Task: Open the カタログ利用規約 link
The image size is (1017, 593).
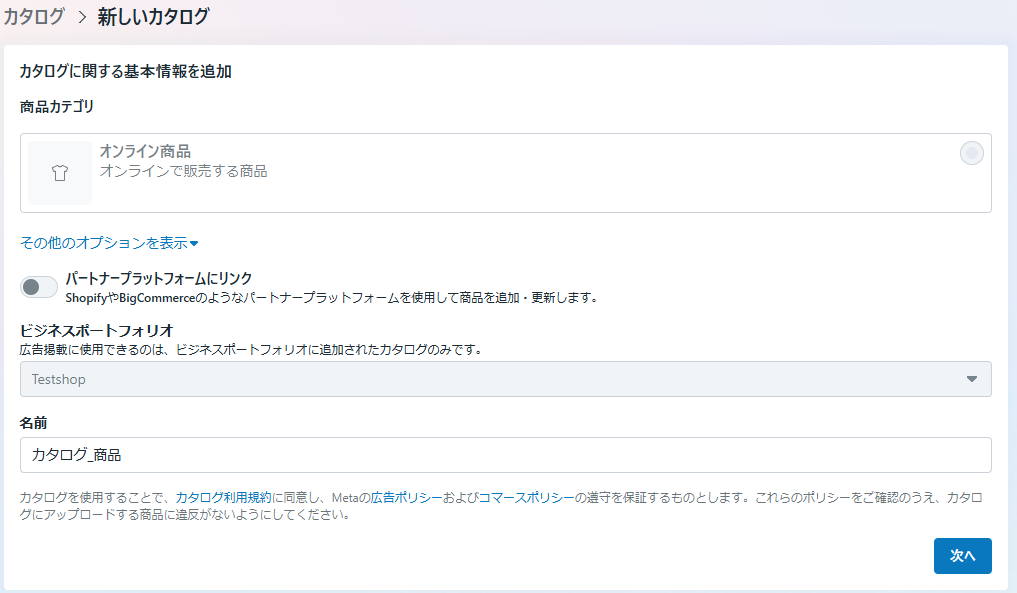Action: pyautogui.click(x=223, y=498)
